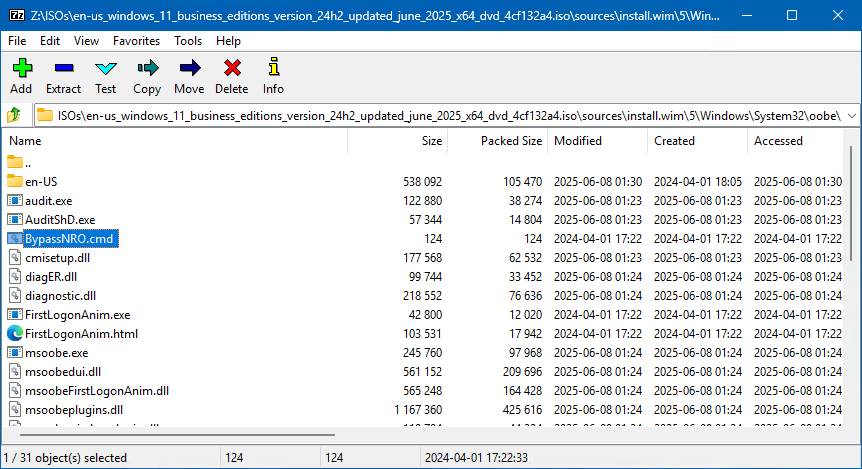The image size is (862, 469).
Task: Open the View menu
Action: 86,41
